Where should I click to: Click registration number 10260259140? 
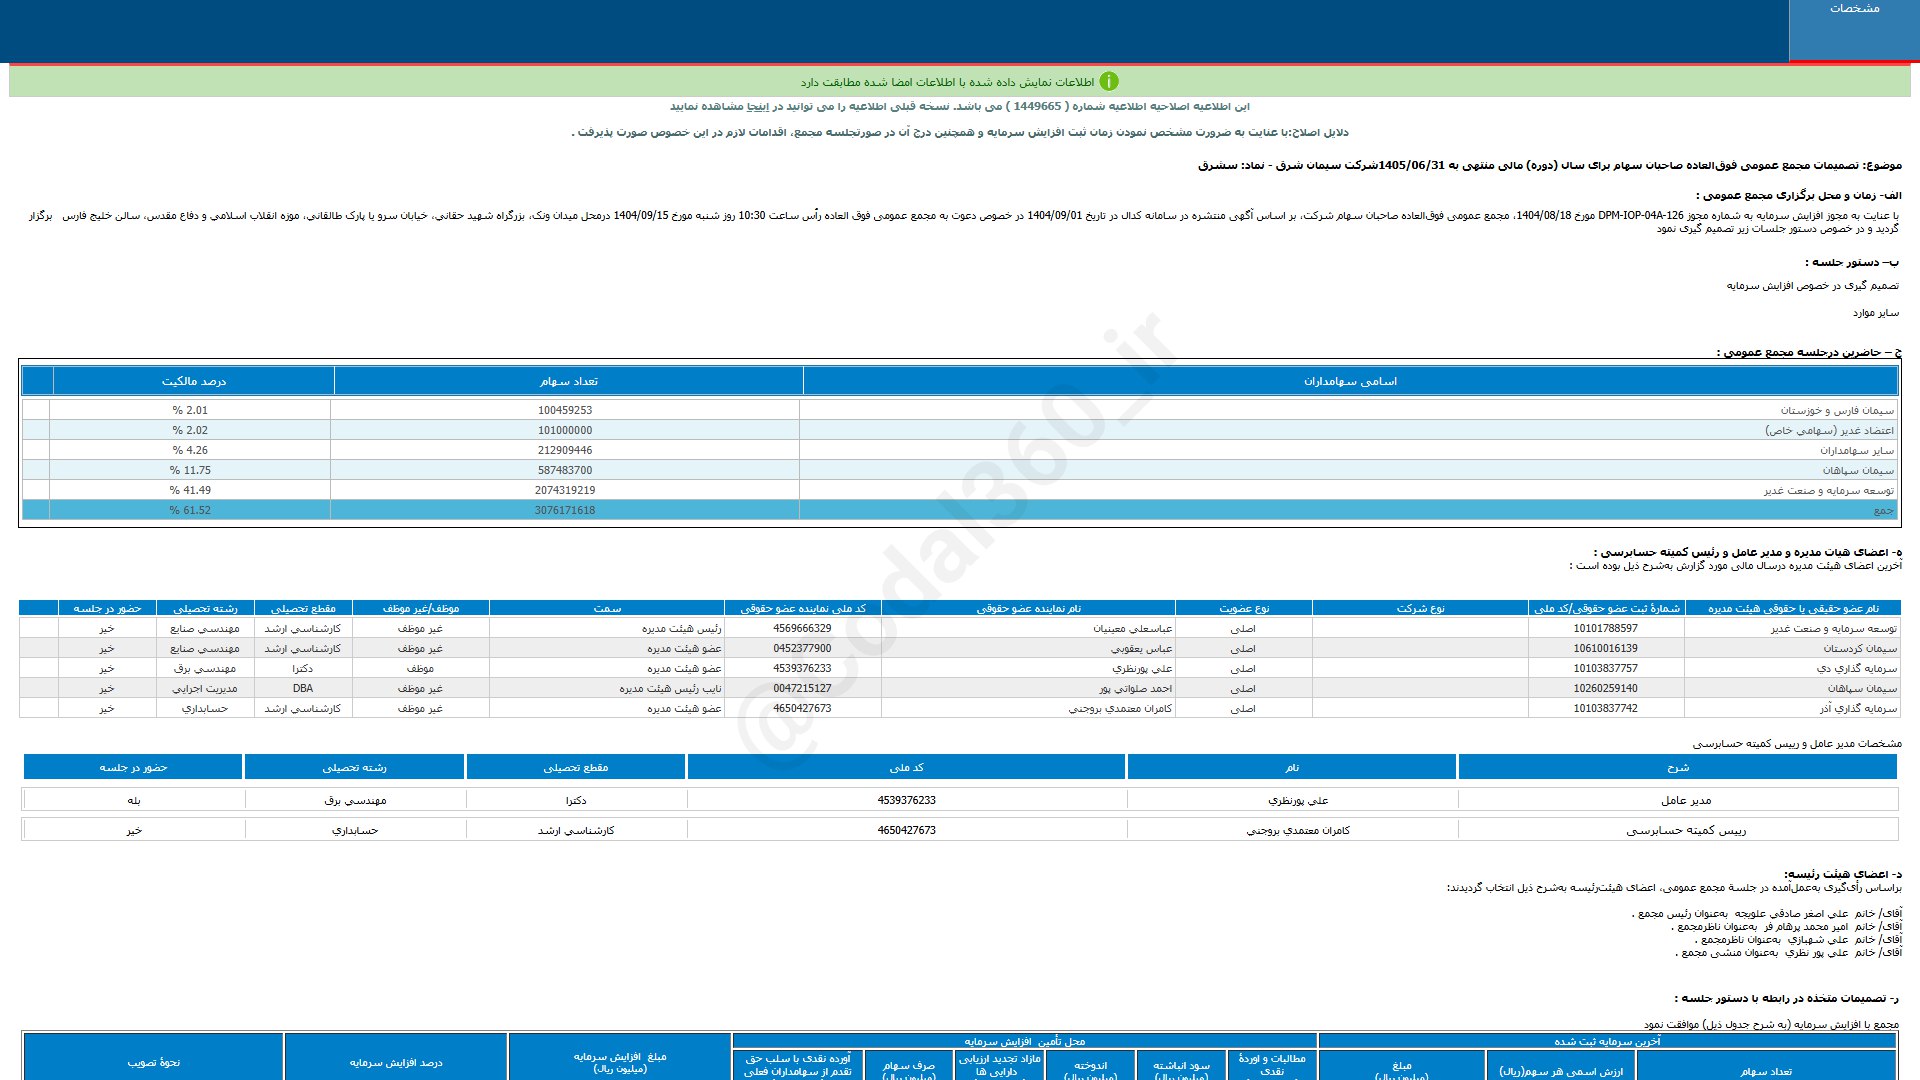tap(1605, 688)
